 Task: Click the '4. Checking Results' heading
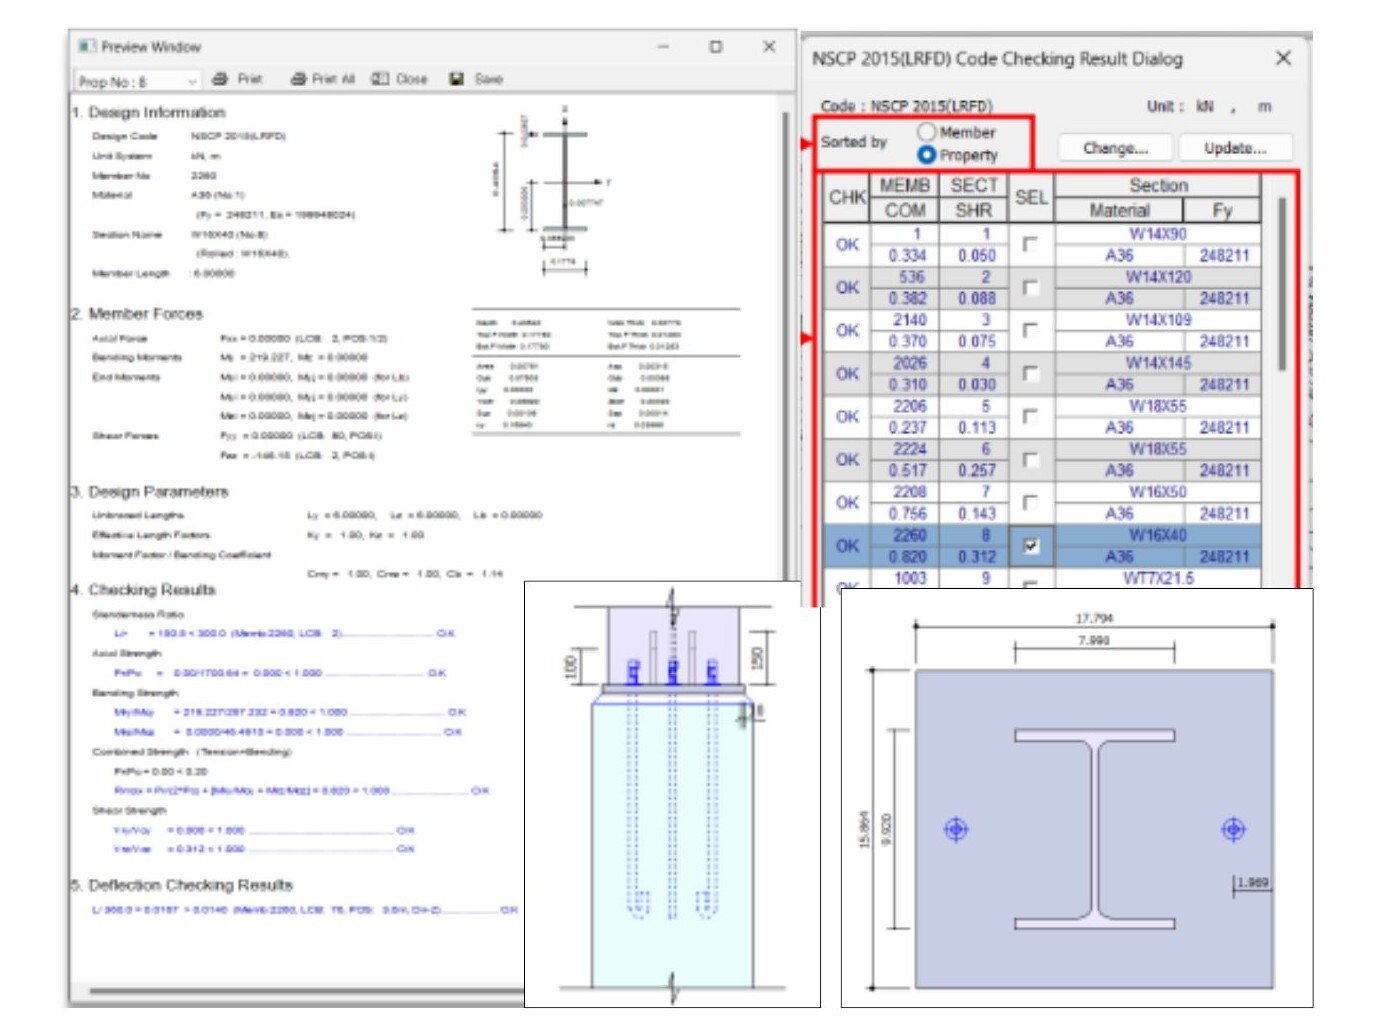point(143,590)
